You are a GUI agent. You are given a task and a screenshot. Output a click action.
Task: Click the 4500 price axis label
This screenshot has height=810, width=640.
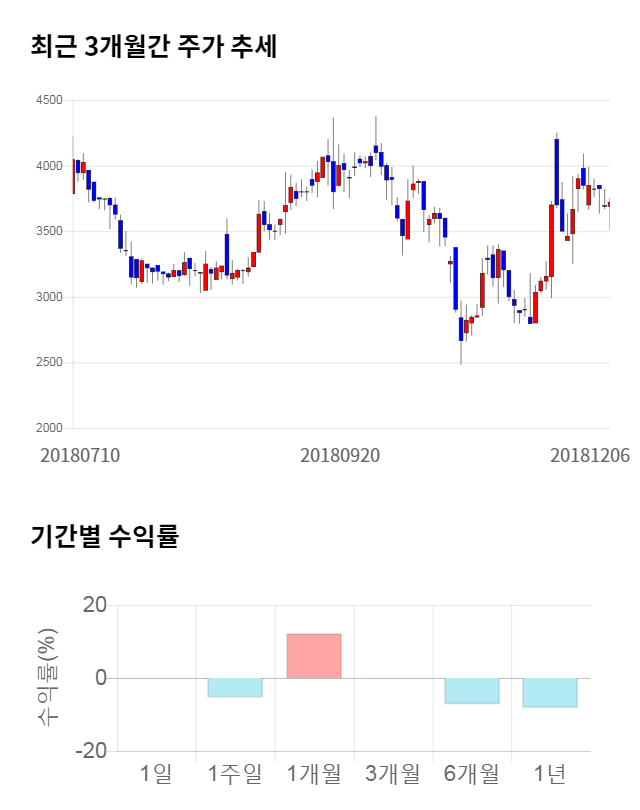click(48, 100)
